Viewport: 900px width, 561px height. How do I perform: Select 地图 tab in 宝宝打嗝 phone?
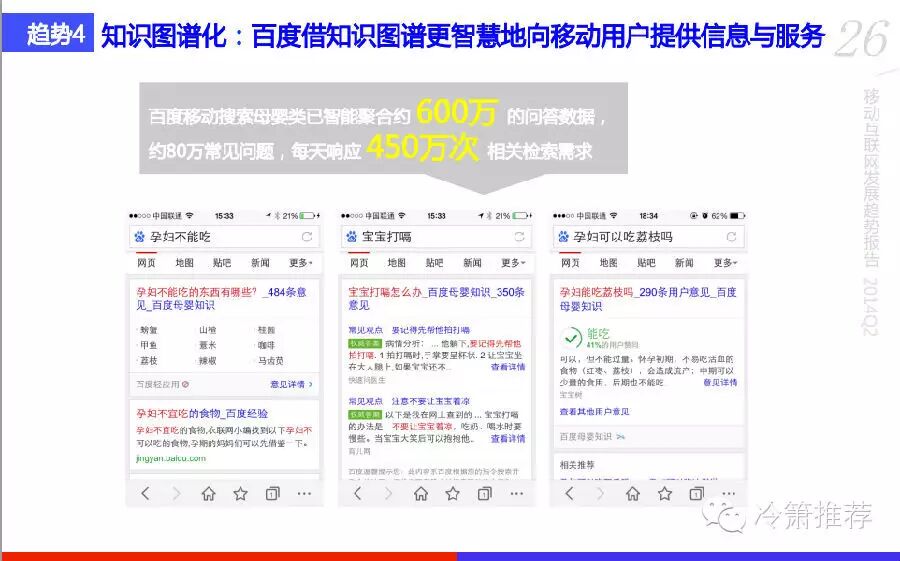coord(397,263)
